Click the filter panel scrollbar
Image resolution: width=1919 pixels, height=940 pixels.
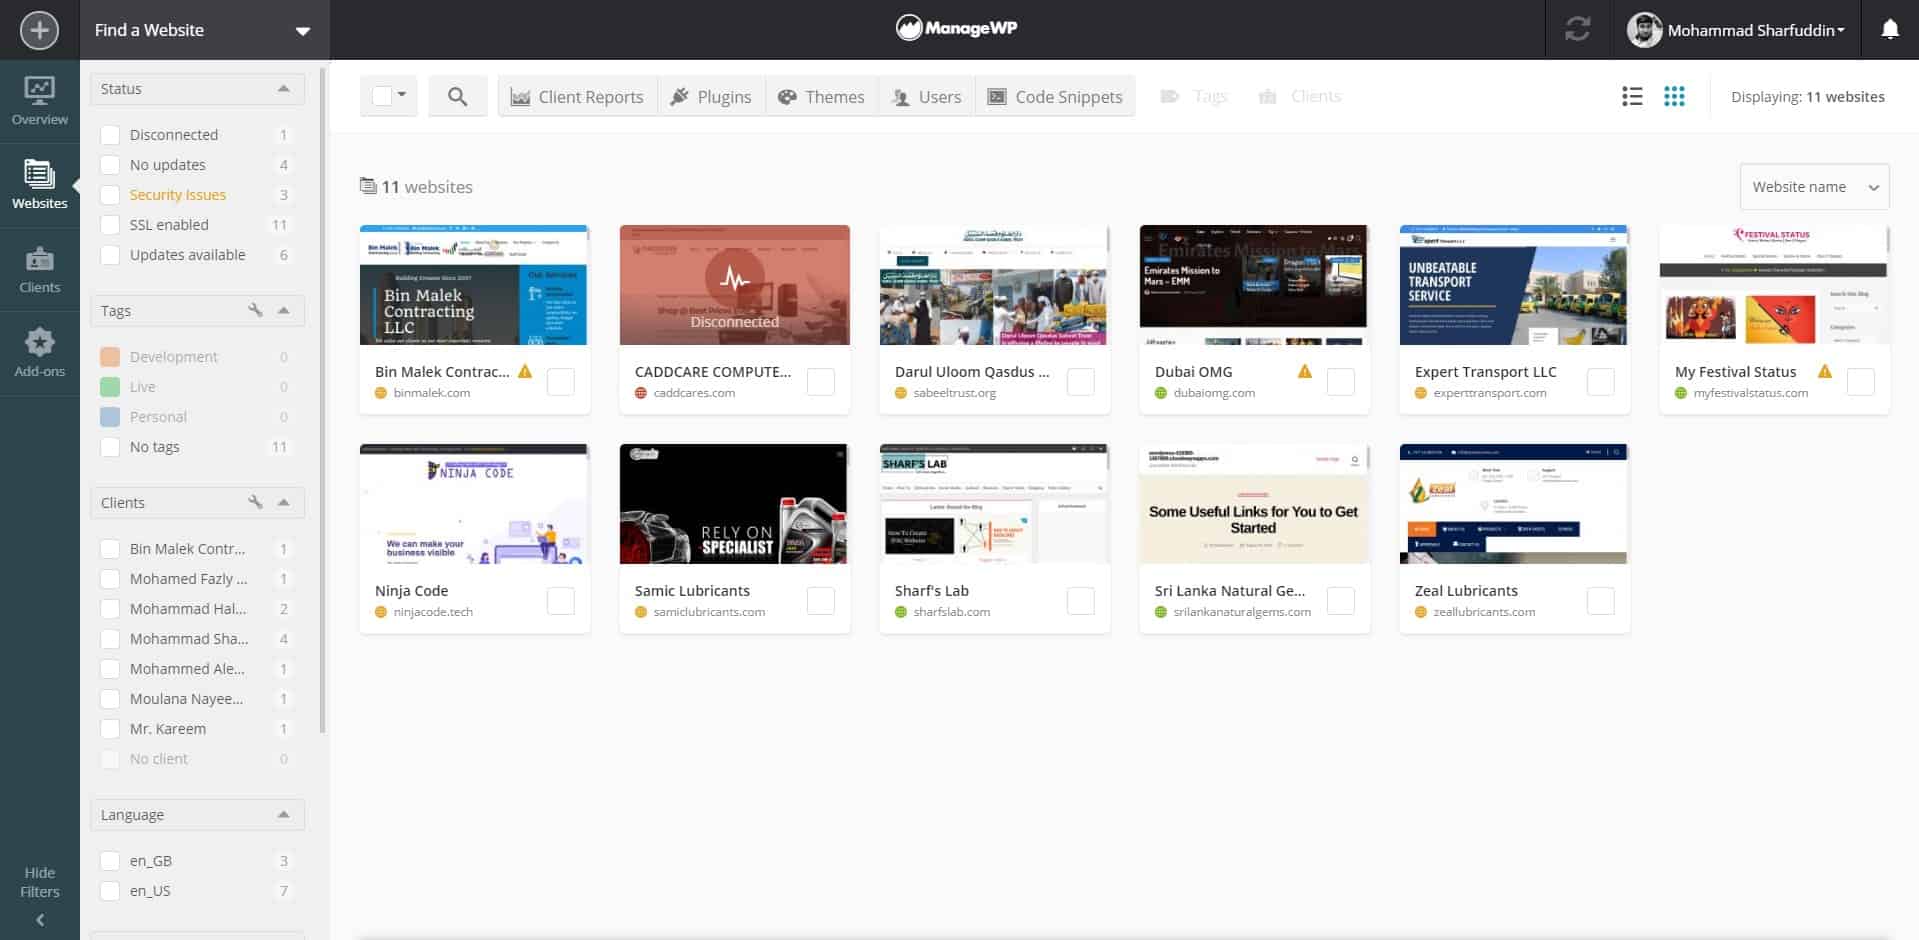[x=322, y=400]
